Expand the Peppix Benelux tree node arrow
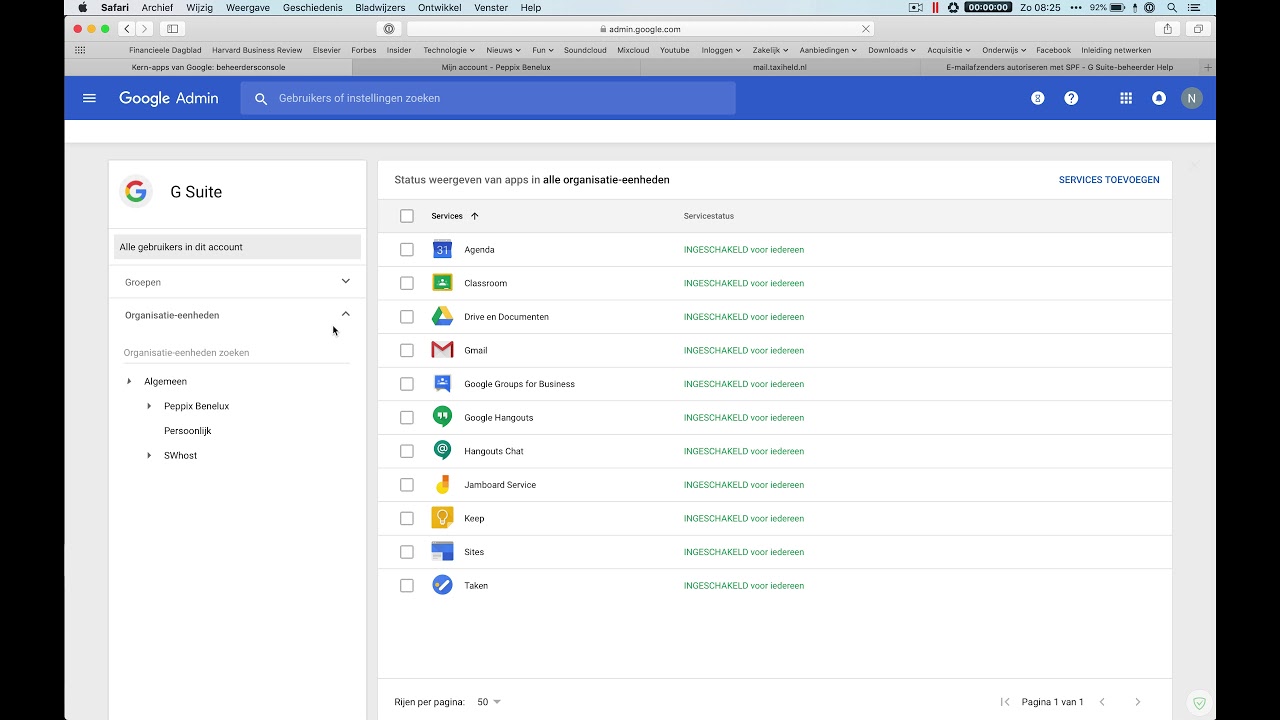This screenshot has width=1280, height=720. [x=149, y=406]
